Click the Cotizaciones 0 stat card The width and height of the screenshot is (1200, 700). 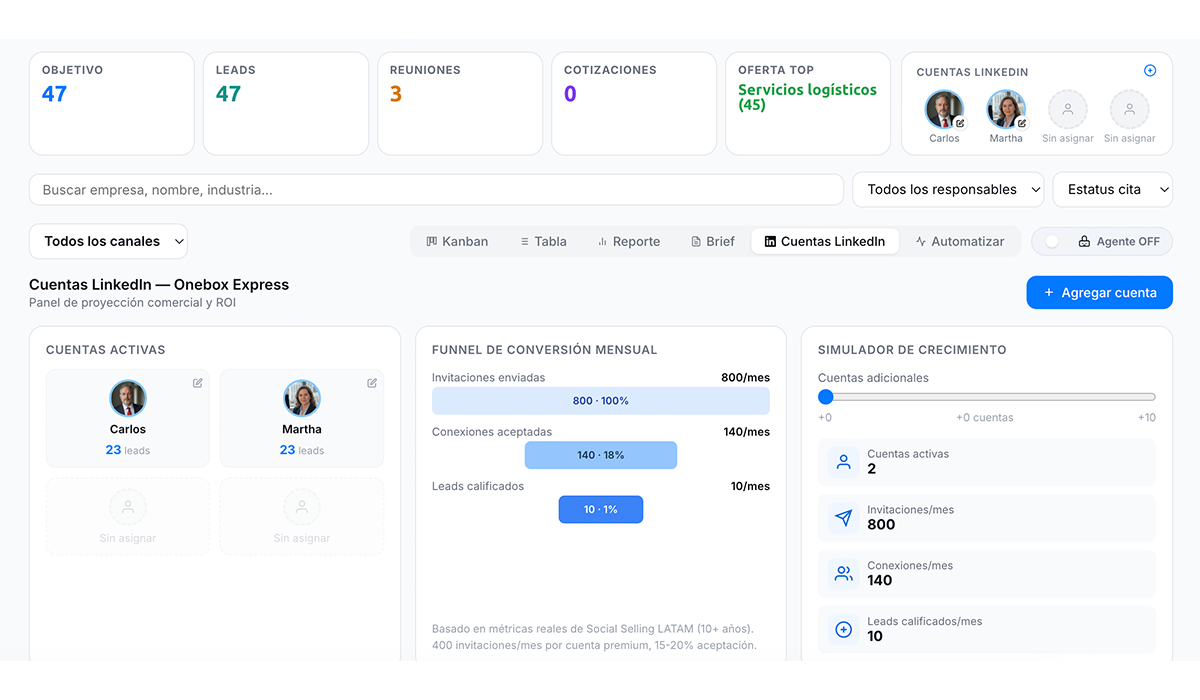click(634, 103)
